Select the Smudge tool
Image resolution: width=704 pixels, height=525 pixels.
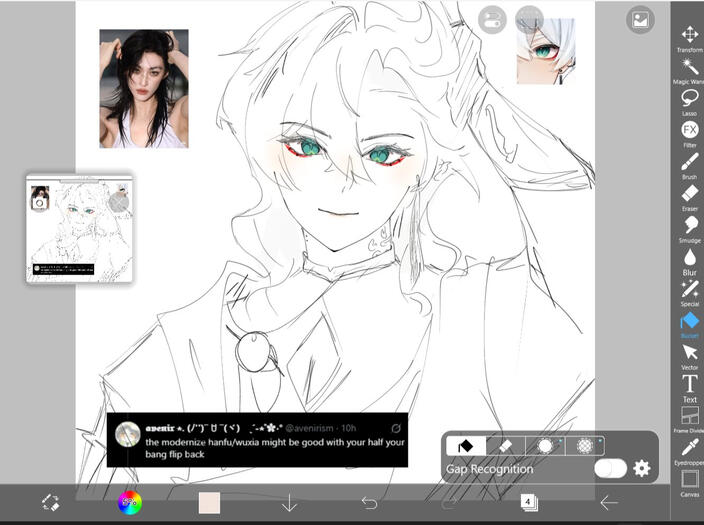click(x=689, y=229)
